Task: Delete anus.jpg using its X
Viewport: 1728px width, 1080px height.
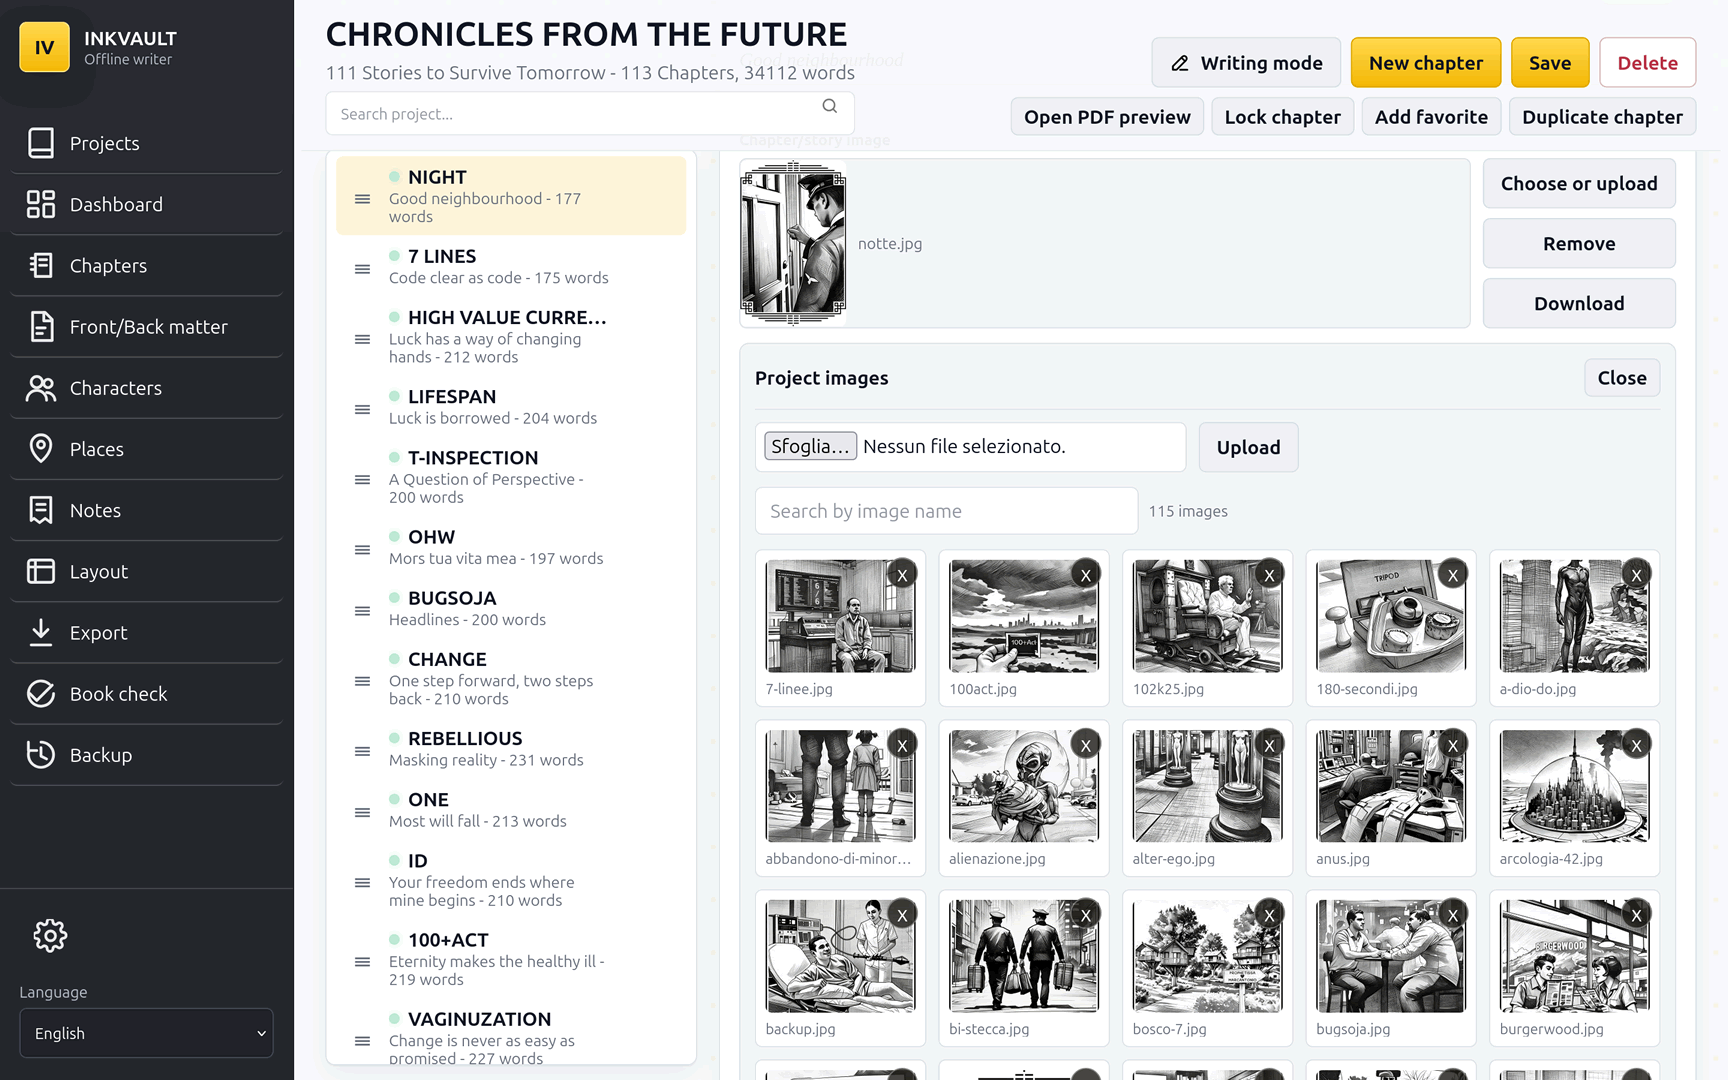Action: [1453, 744]
